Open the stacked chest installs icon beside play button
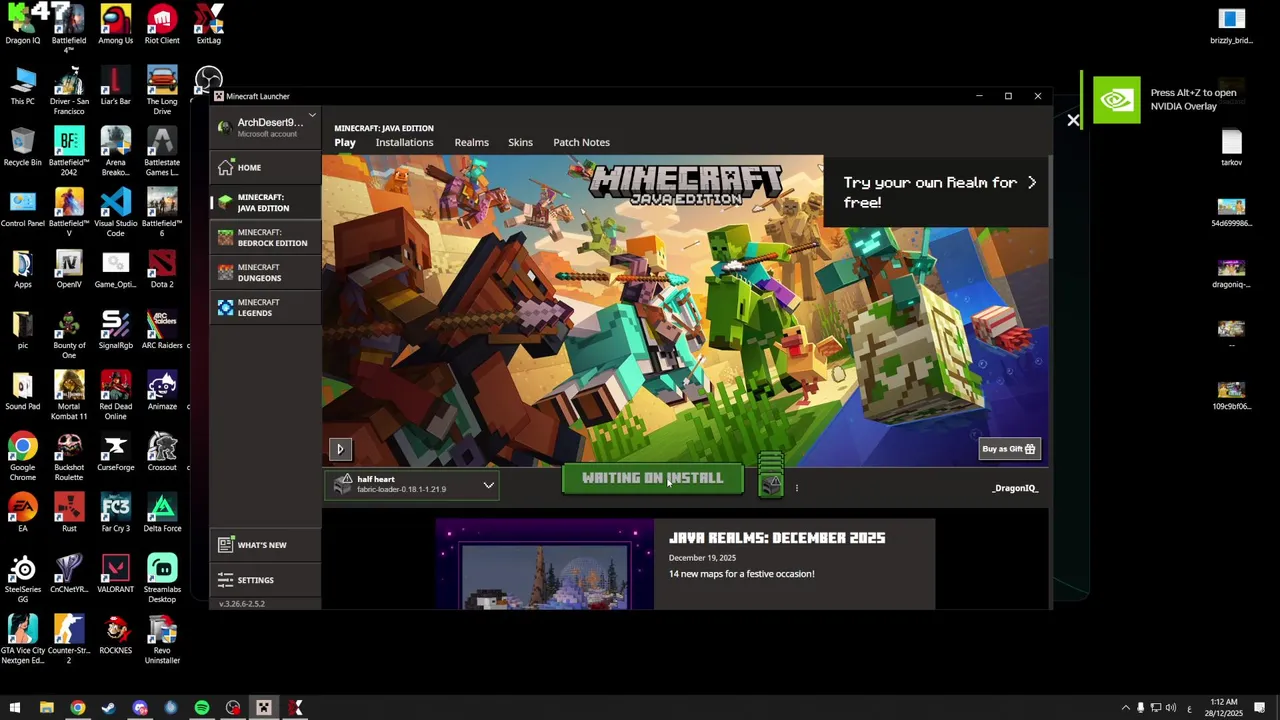Viewport: 1280px width, 720px height. [x=770, y=474]
